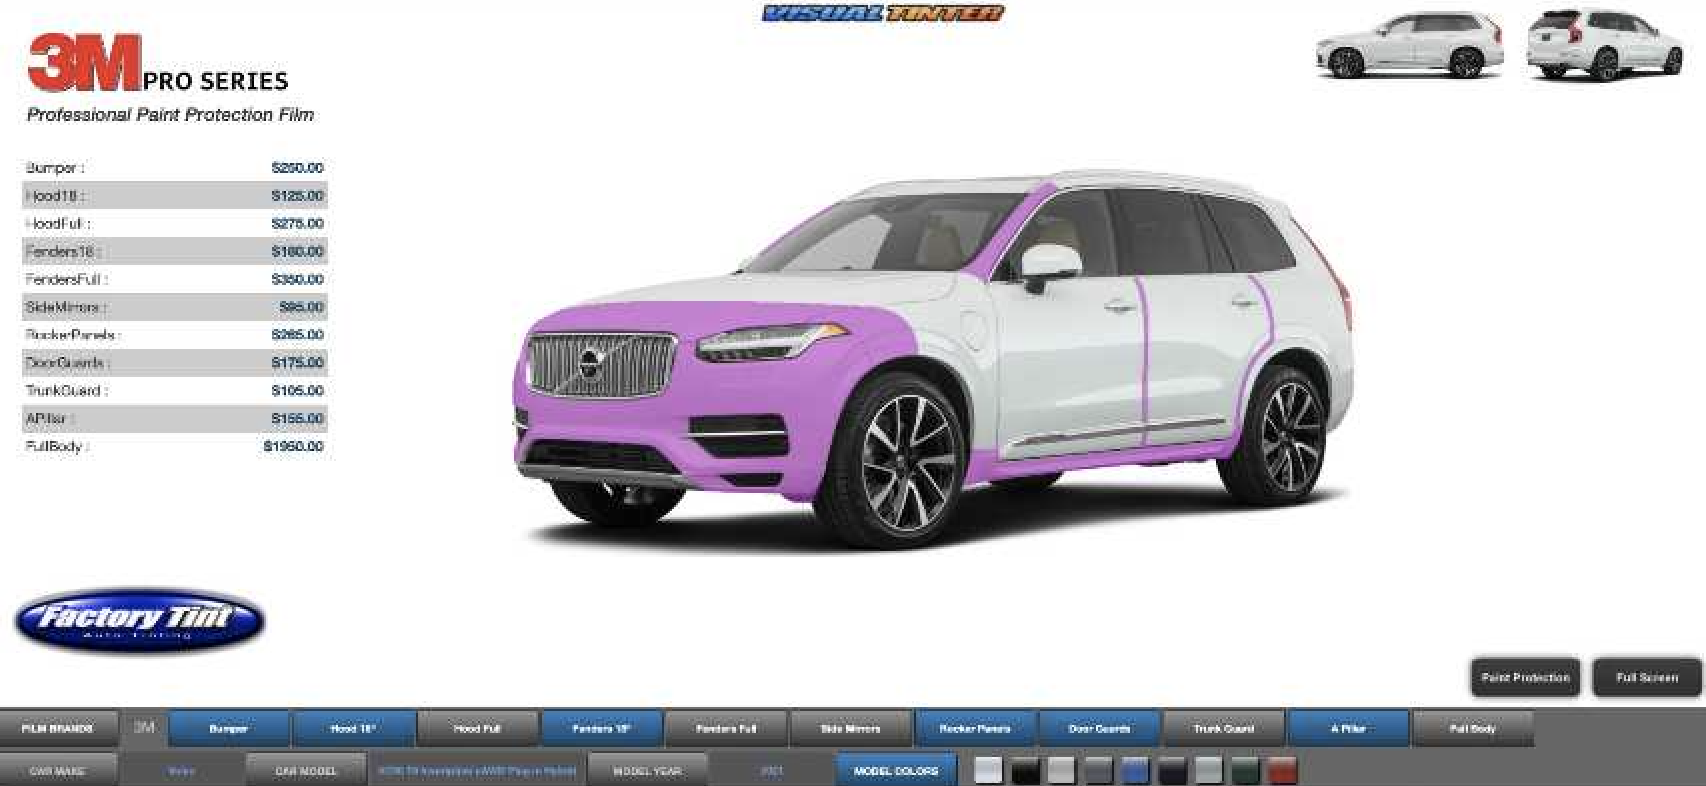Click the SideMirrors price $95.00

click(x=301, y=307)
